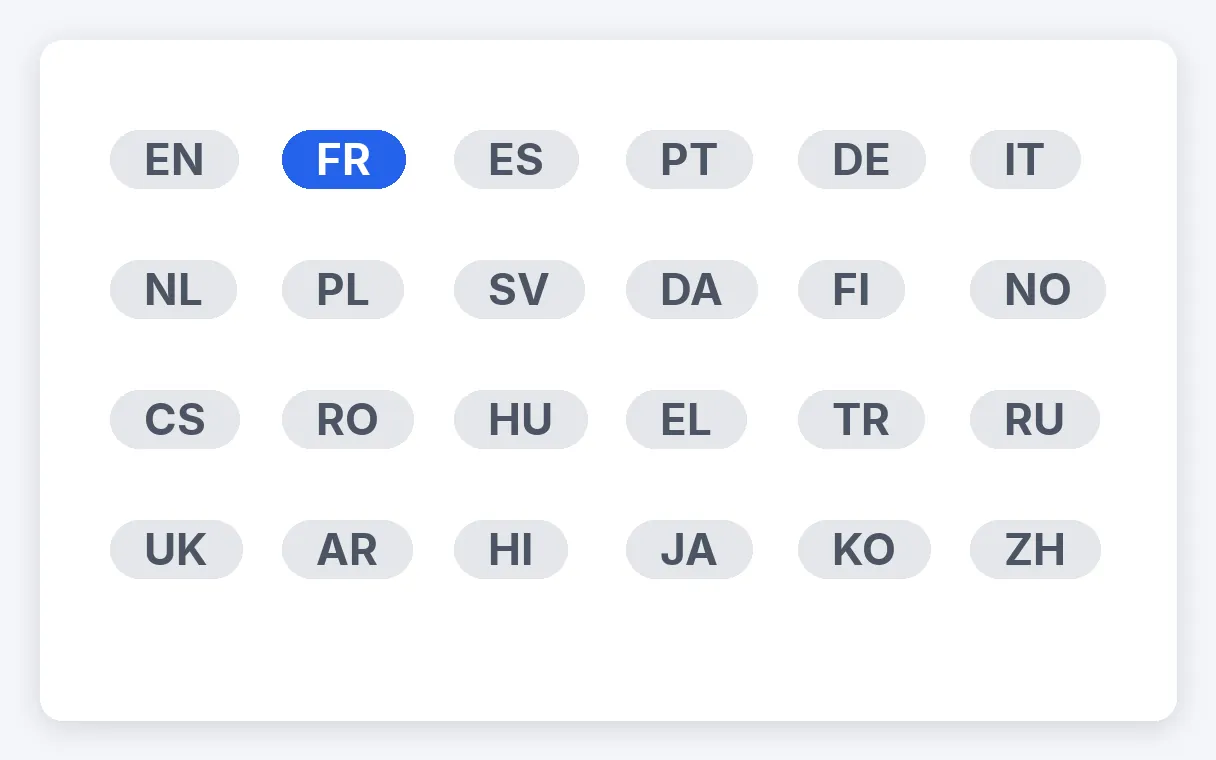Select the RU language chip

point(1035,419)
